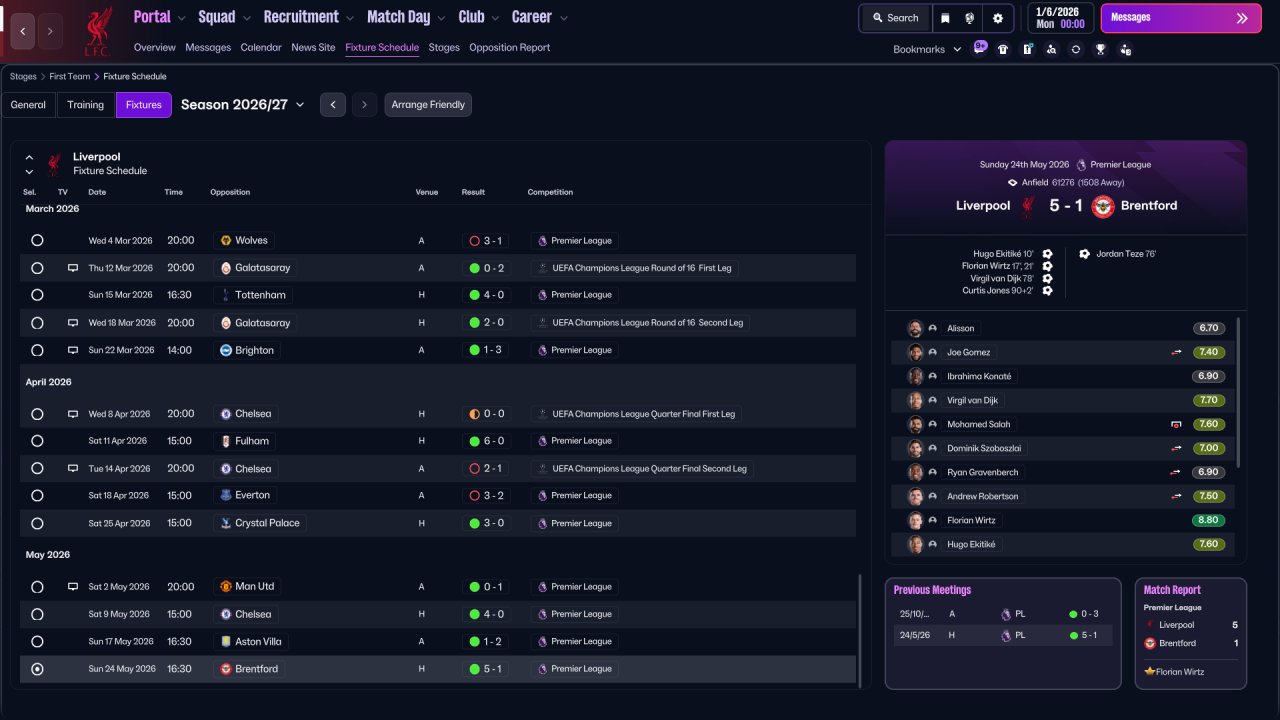The image size is (1280, 720).
Task: Click the Everton club badge
Action: tap(226, 495)
